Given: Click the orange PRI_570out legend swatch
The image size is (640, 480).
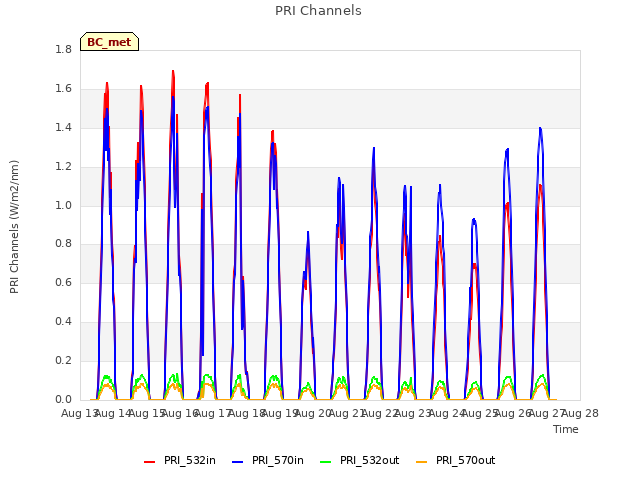Looking at the screenshot, I should click(x=421, y=462).
